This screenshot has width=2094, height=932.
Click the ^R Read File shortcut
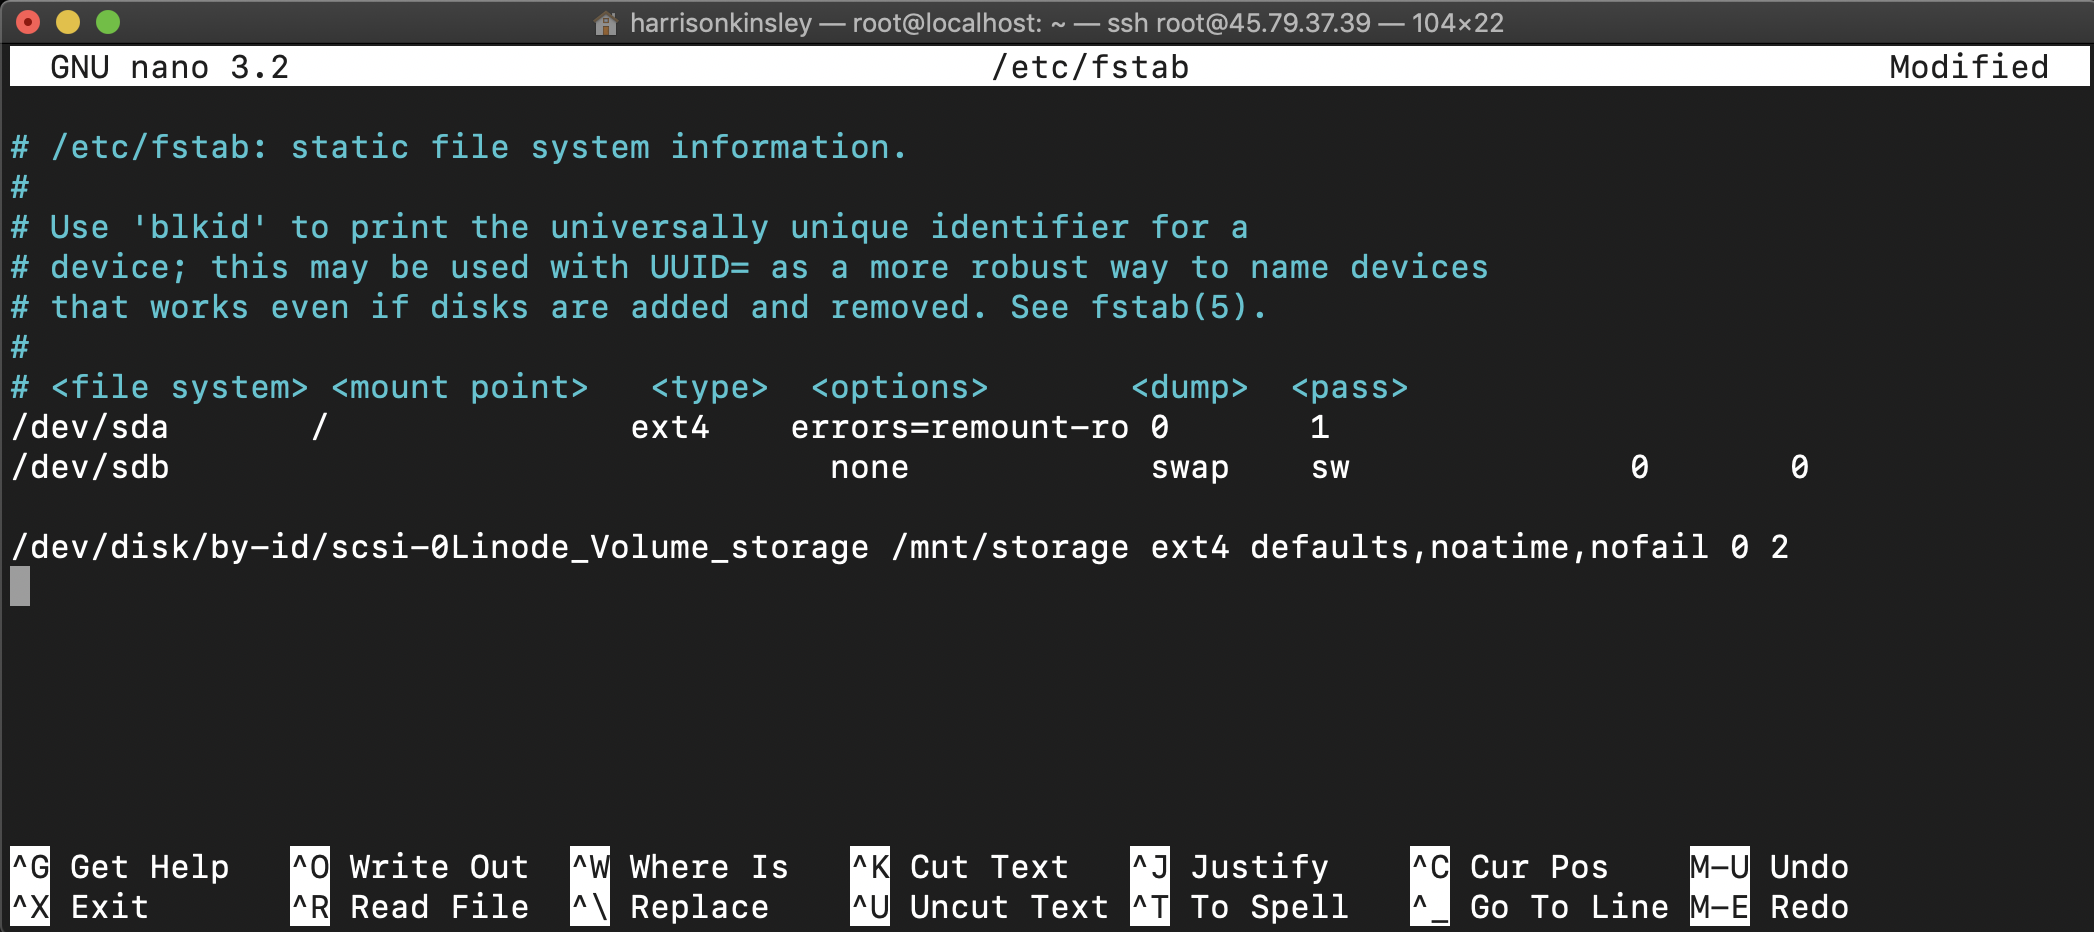tap(409, 906)
